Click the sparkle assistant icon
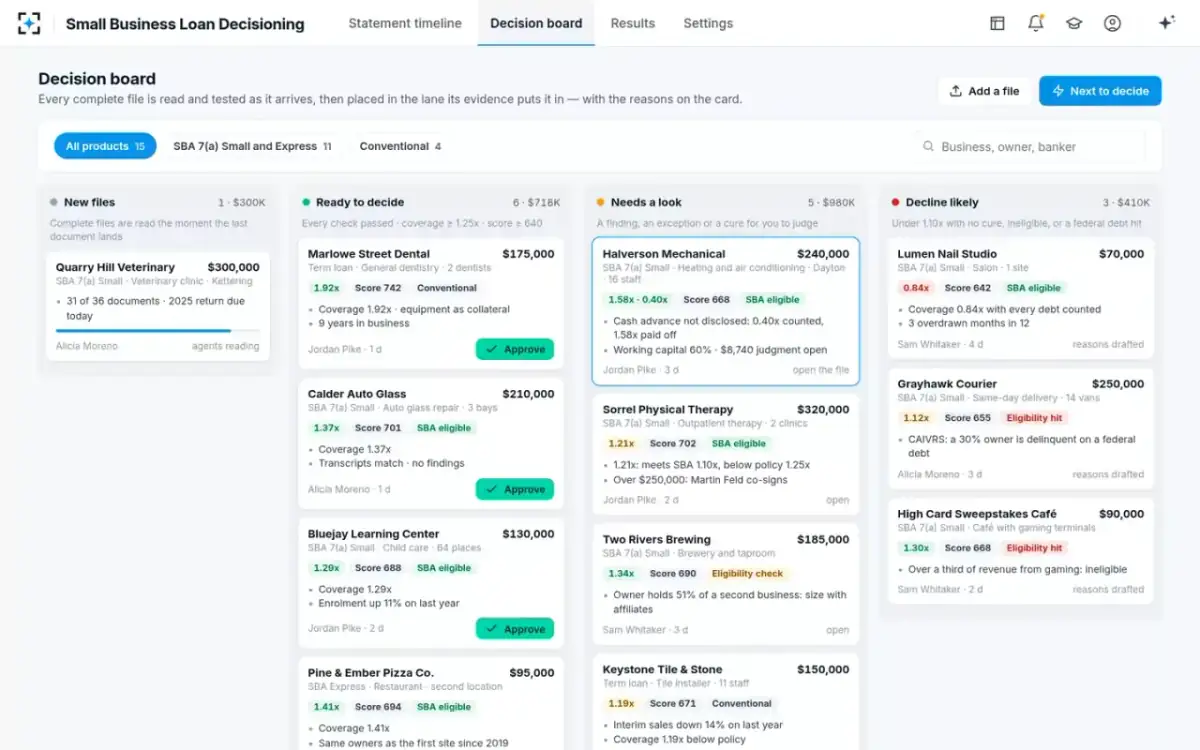1200x750 pixels. click(x=1166, y=23)
